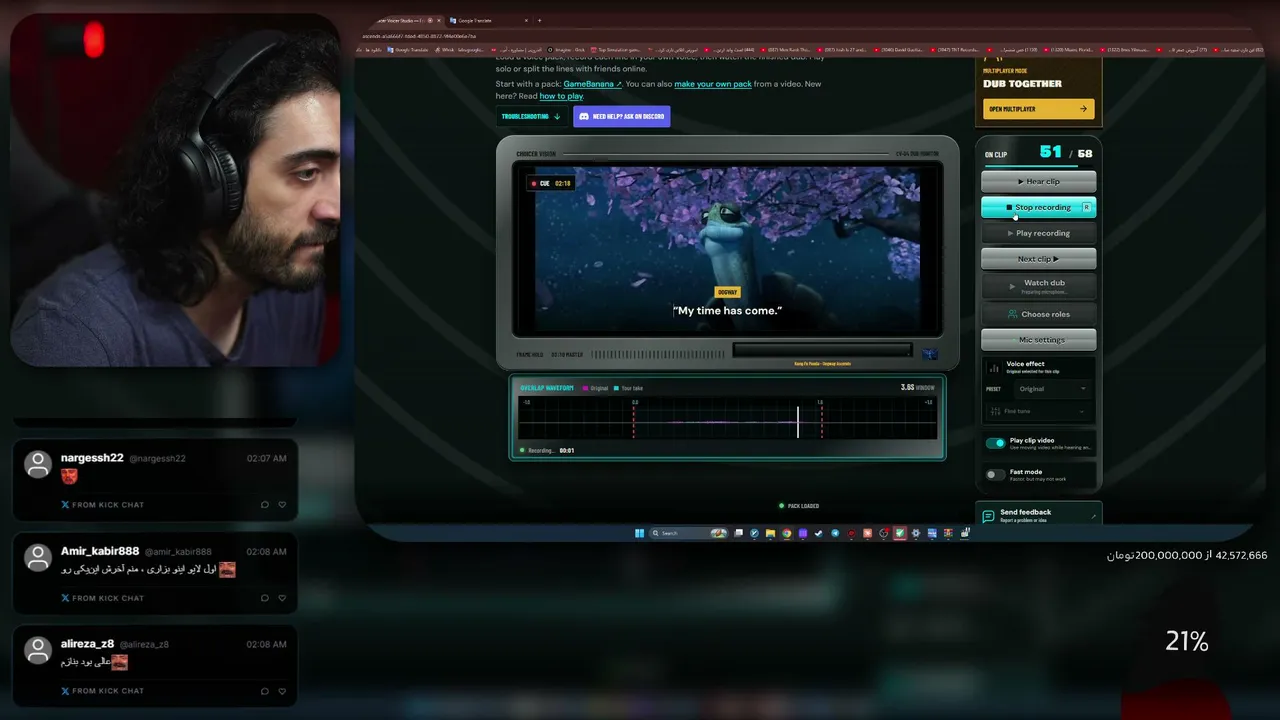The height and width of the screenshot is (720, 1280).
Task: Open Google Chrome from the taskbar
Action: click(x=787, y=533)
